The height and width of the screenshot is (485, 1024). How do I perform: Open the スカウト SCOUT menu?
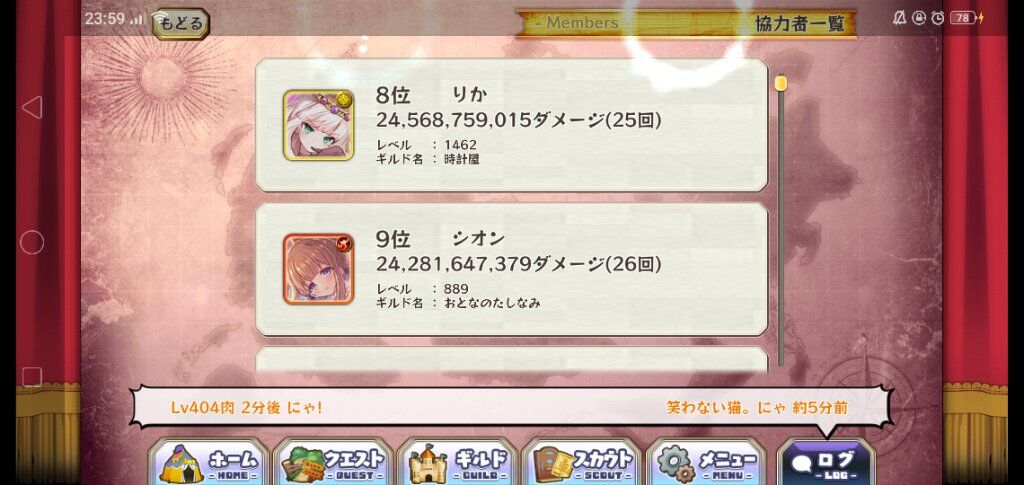point(582,462)
